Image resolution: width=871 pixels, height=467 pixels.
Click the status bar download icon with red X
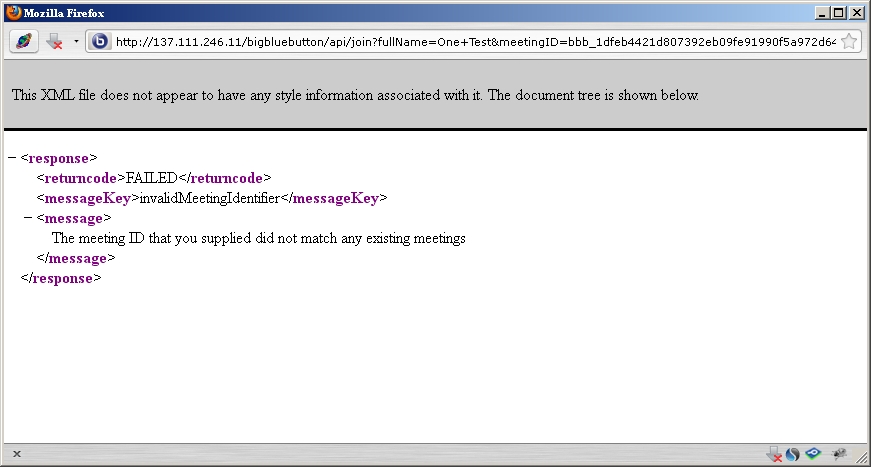coord(774,455)
